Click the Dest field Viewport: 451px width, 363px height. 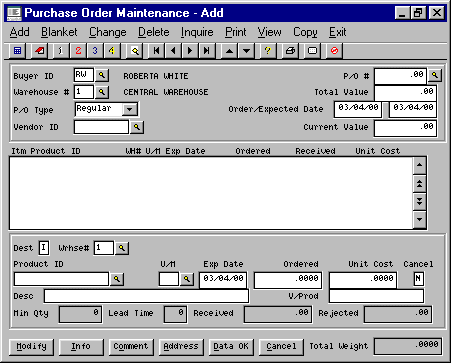coord(44,248)
